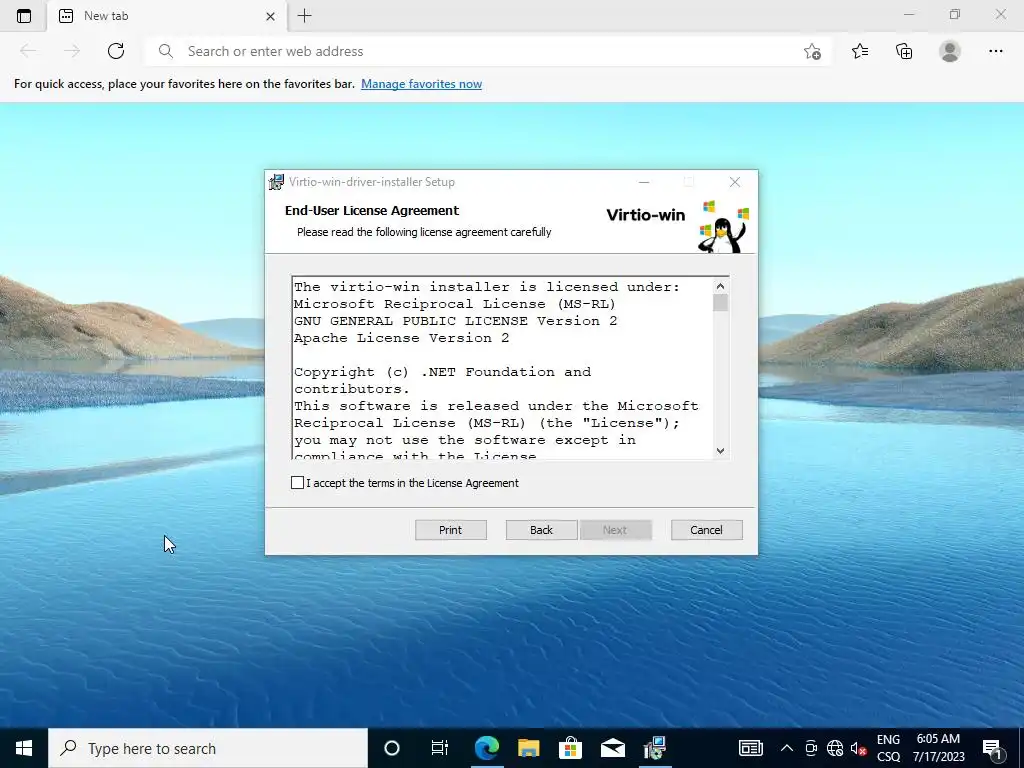Open Cortana from the taskbar
This screenshot has width=1024, height=768.
coord(392,748)
